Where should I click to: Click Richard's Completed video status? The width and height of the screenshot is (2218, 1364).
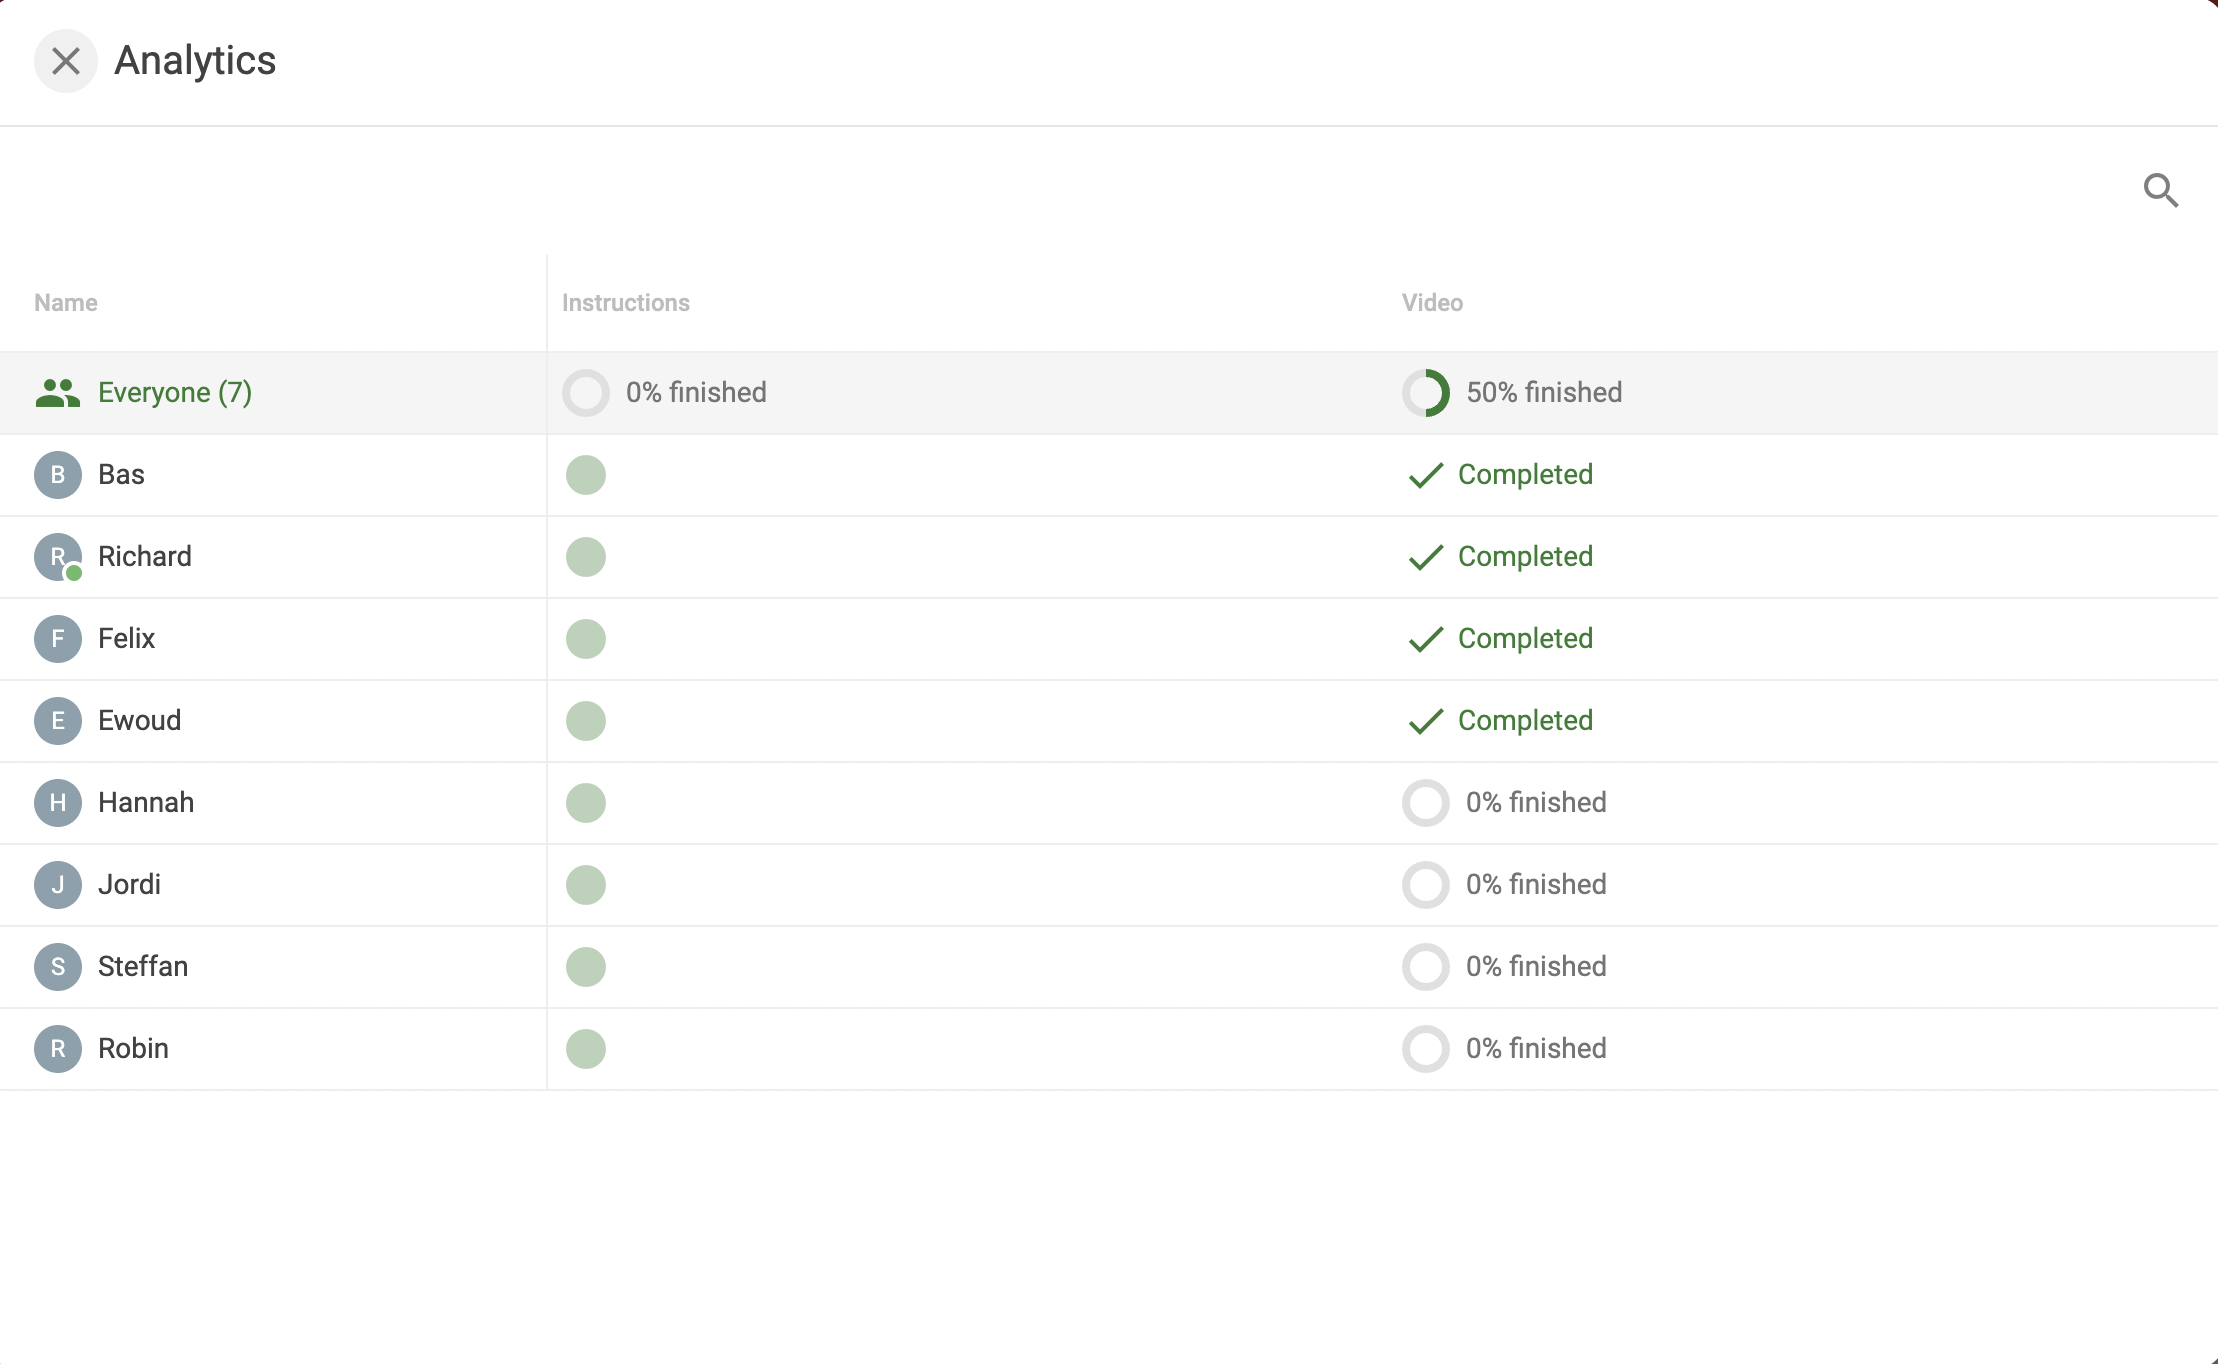[1525, 557]
